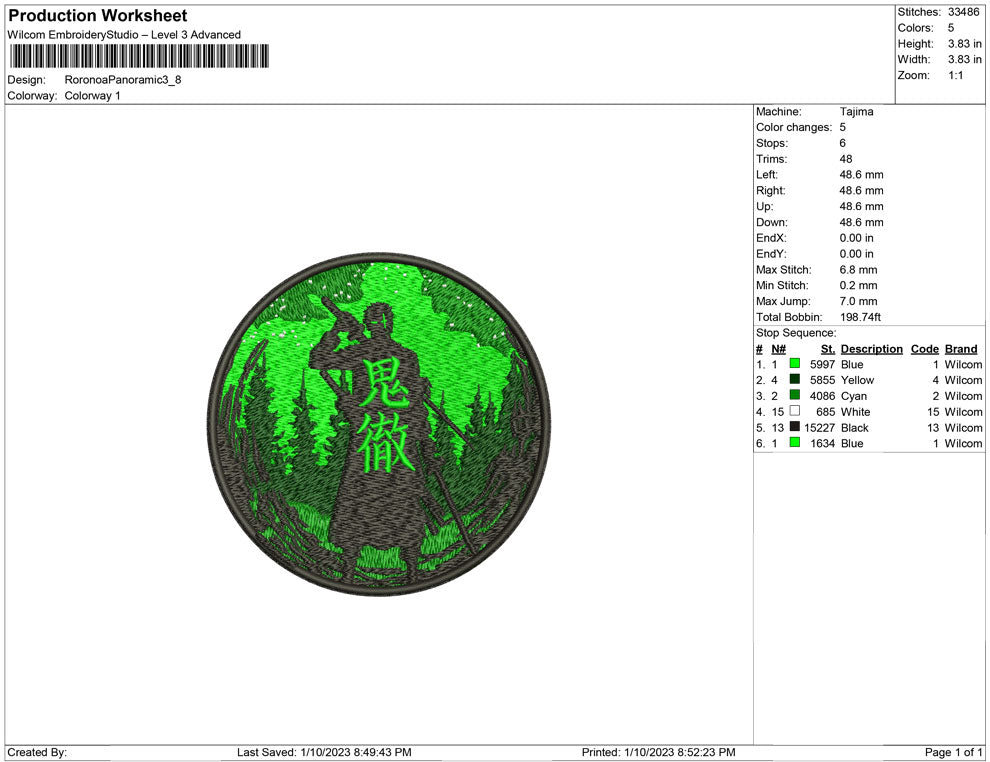Screen dimensions: 990x762
Task: Click stitch count '5997' in stop 1
Action: [x=823, y=364]
